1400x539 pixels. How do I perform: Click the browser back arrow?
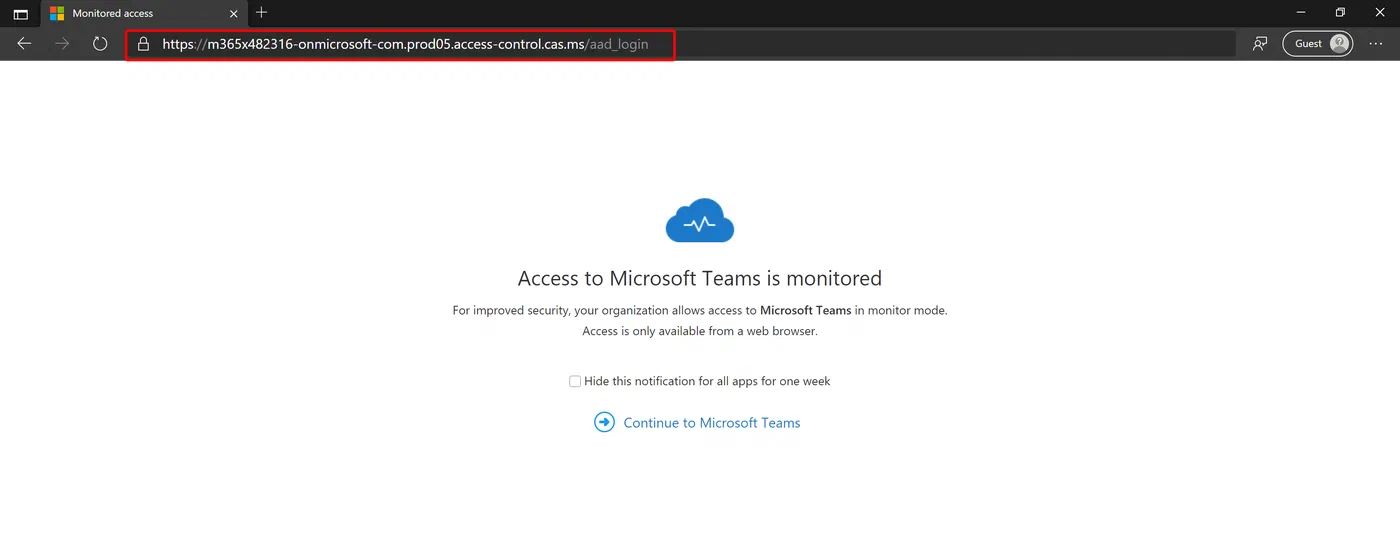coord(24,44)
